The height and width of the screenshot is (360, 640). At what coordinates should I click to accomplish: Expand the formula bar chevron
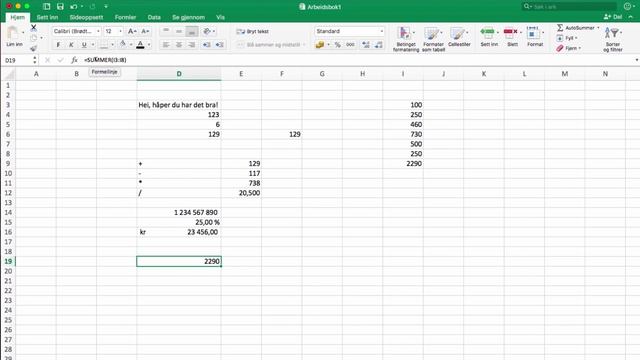(636, 60)
